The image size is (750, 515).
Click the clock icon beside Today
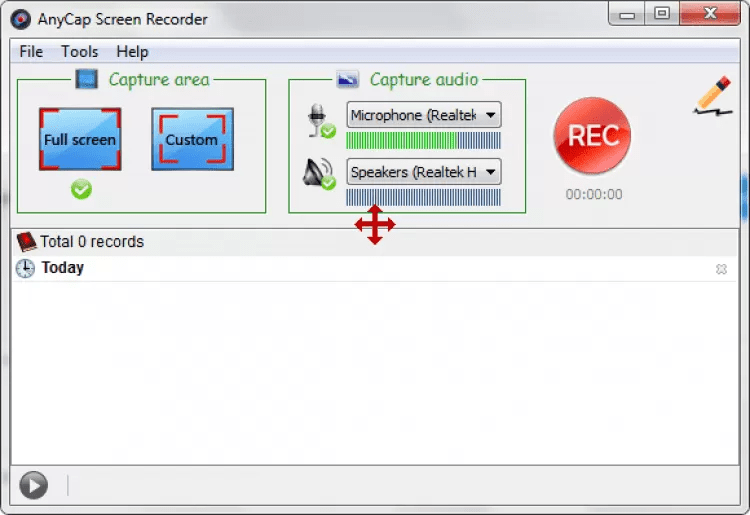point(25,268)
